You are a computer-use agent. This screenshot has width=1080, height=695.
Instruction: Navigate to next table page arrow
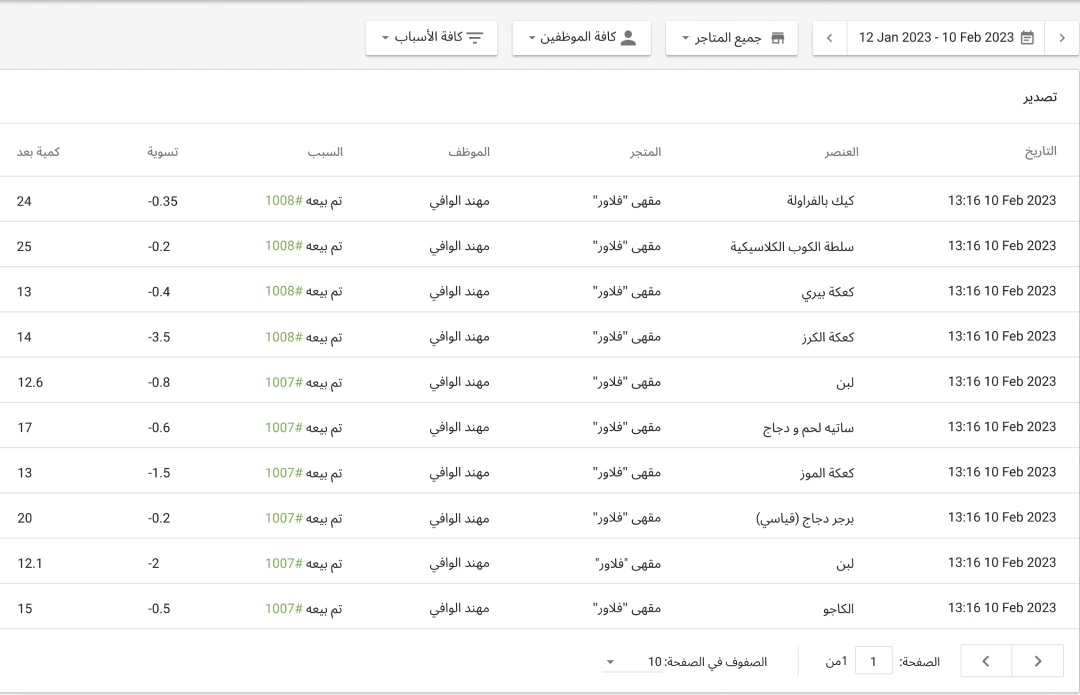1038,661
